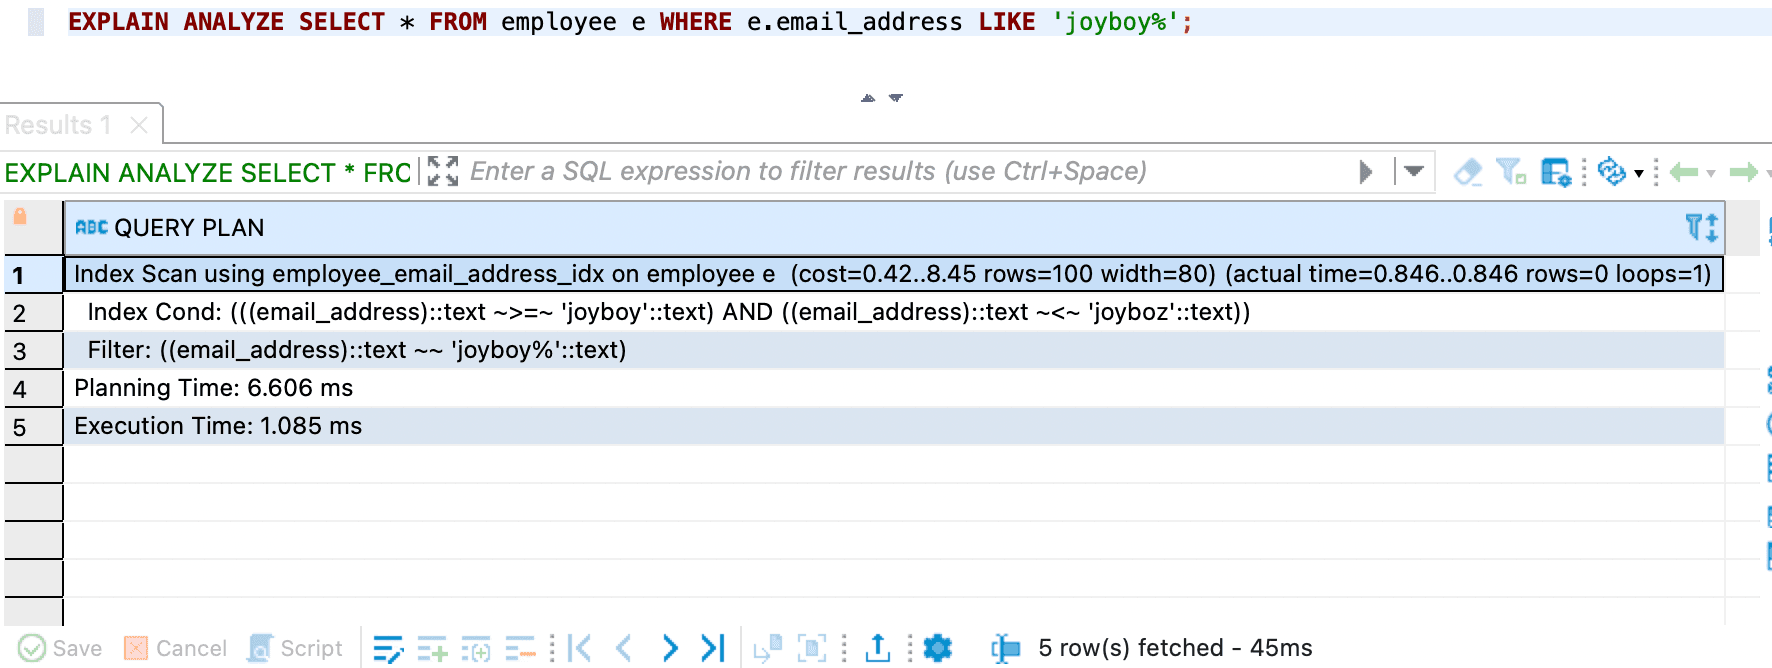This screenshot has height=668, width=1772.
Task: Open the refresh options dropdown arrow
Action: [x=1639, y=174]
